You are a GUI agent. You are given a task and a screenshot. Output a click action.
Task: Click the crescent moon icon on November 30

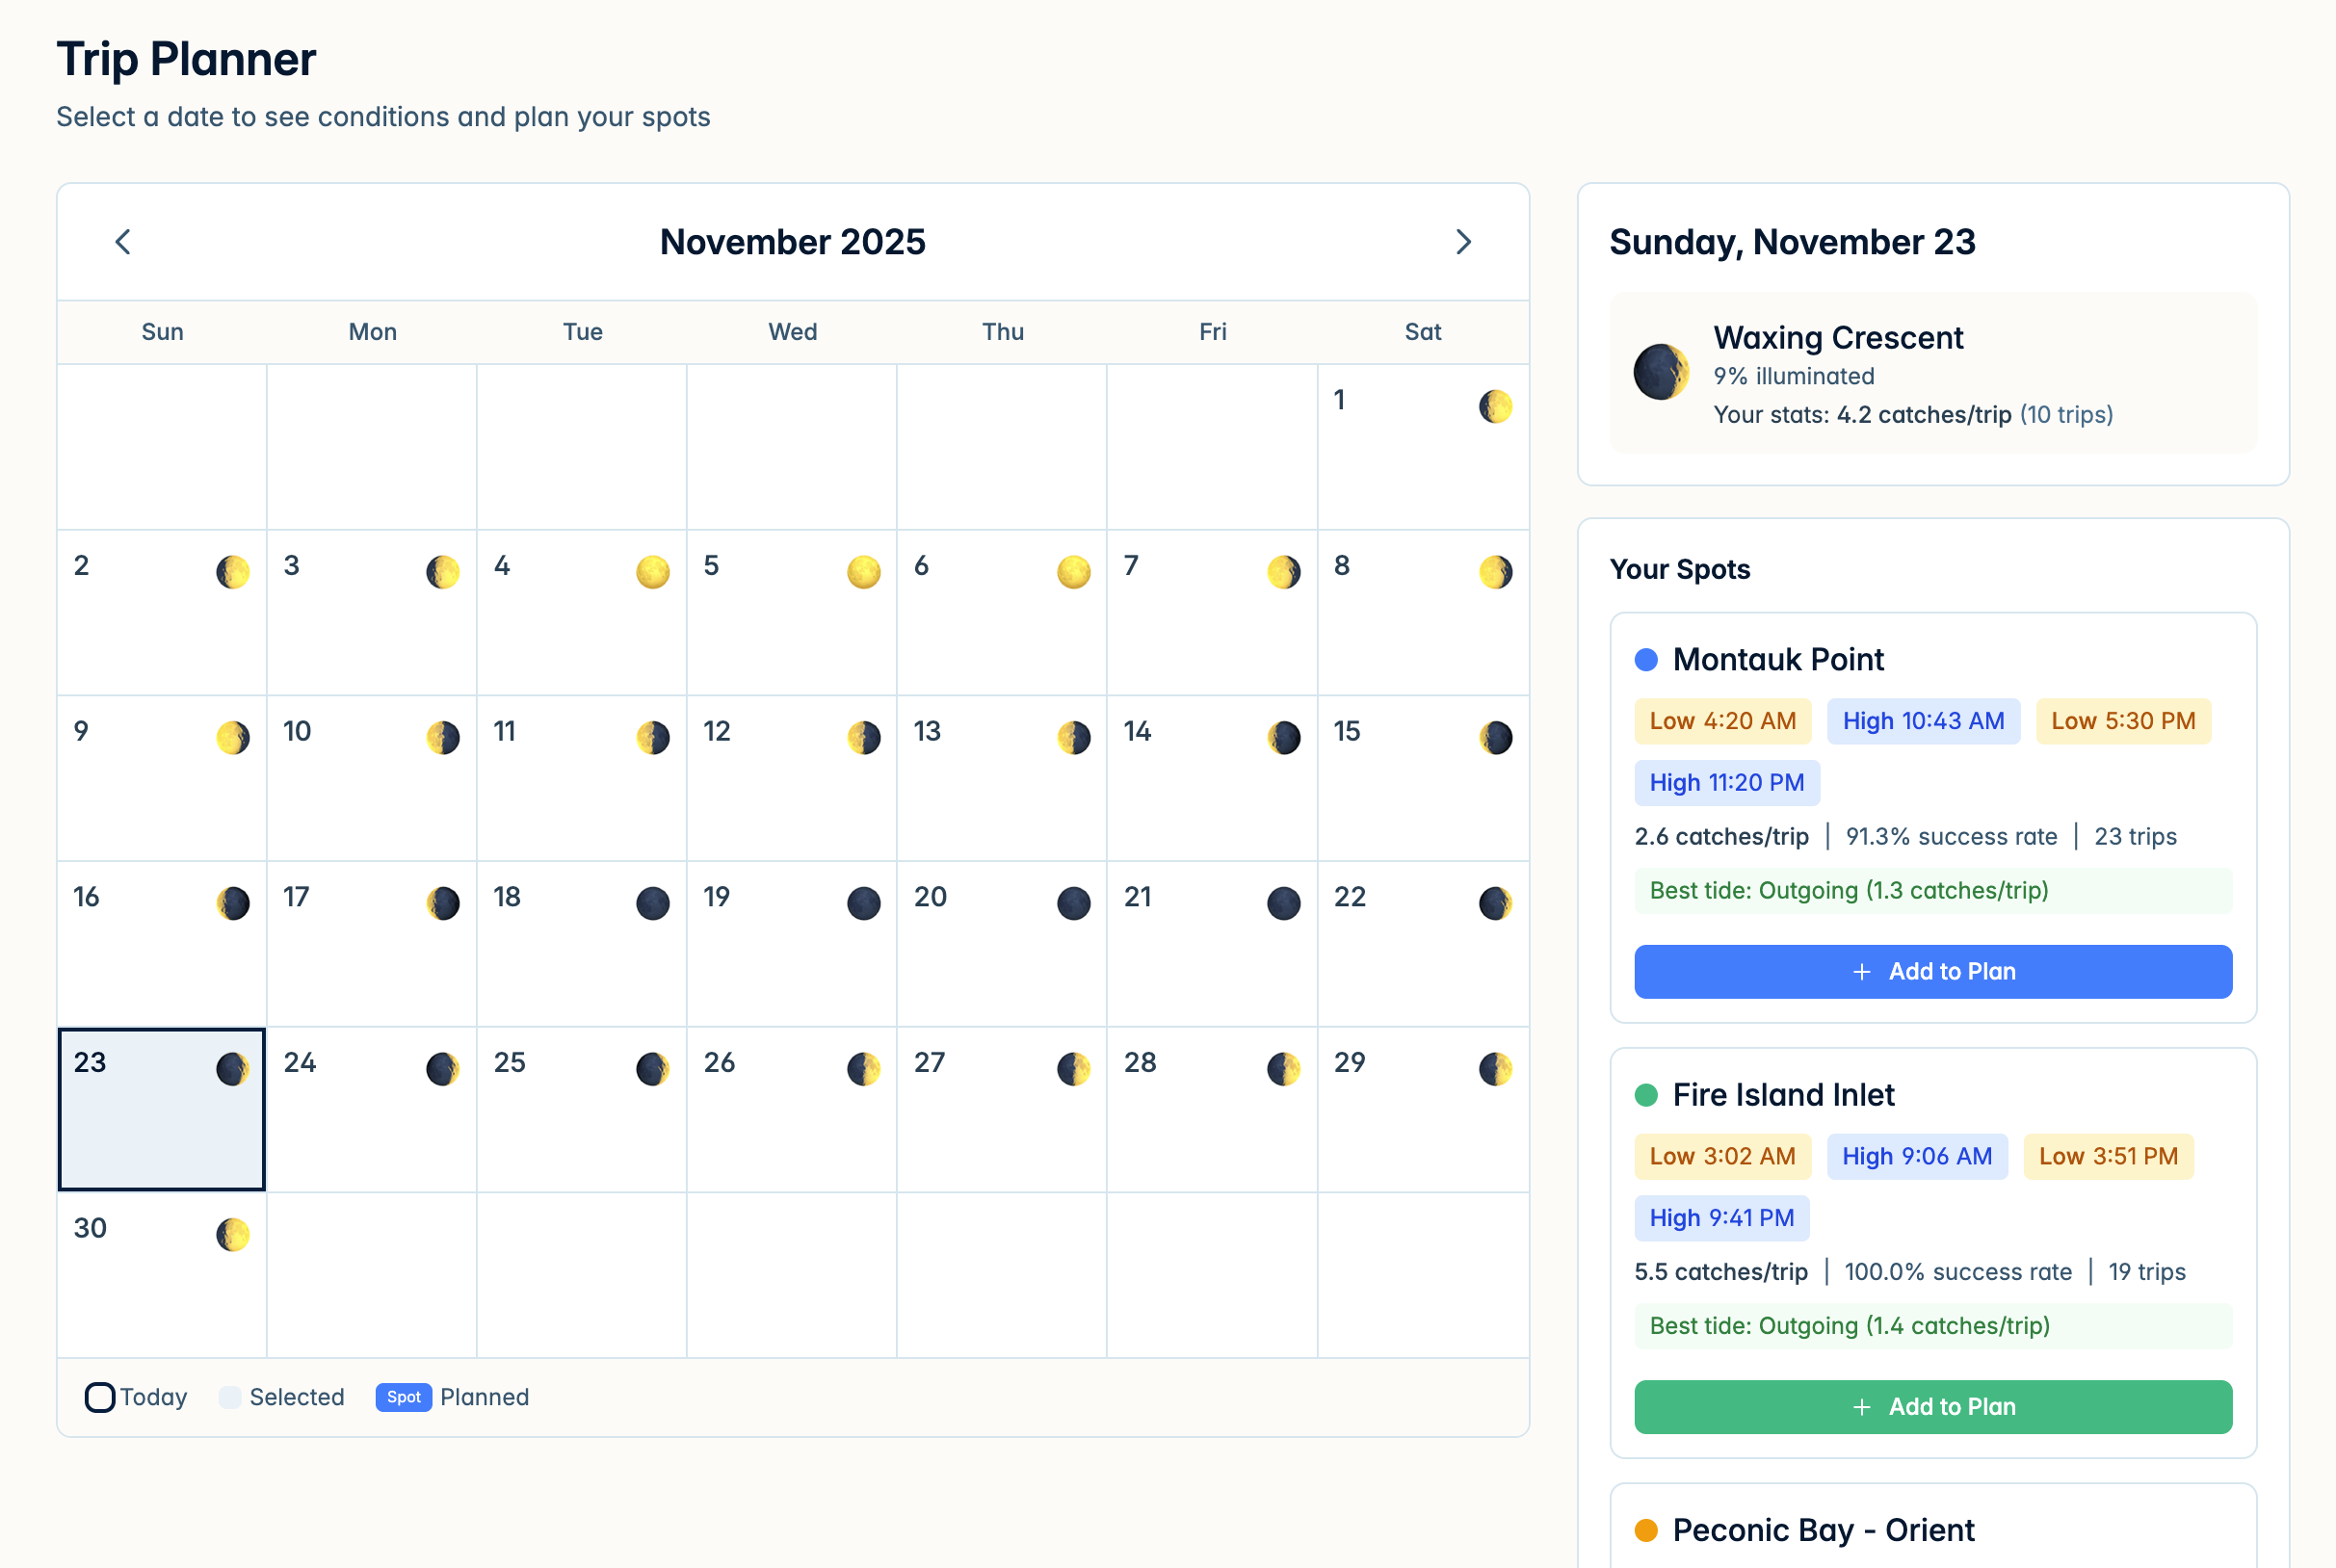click(x=233, y=1233)
